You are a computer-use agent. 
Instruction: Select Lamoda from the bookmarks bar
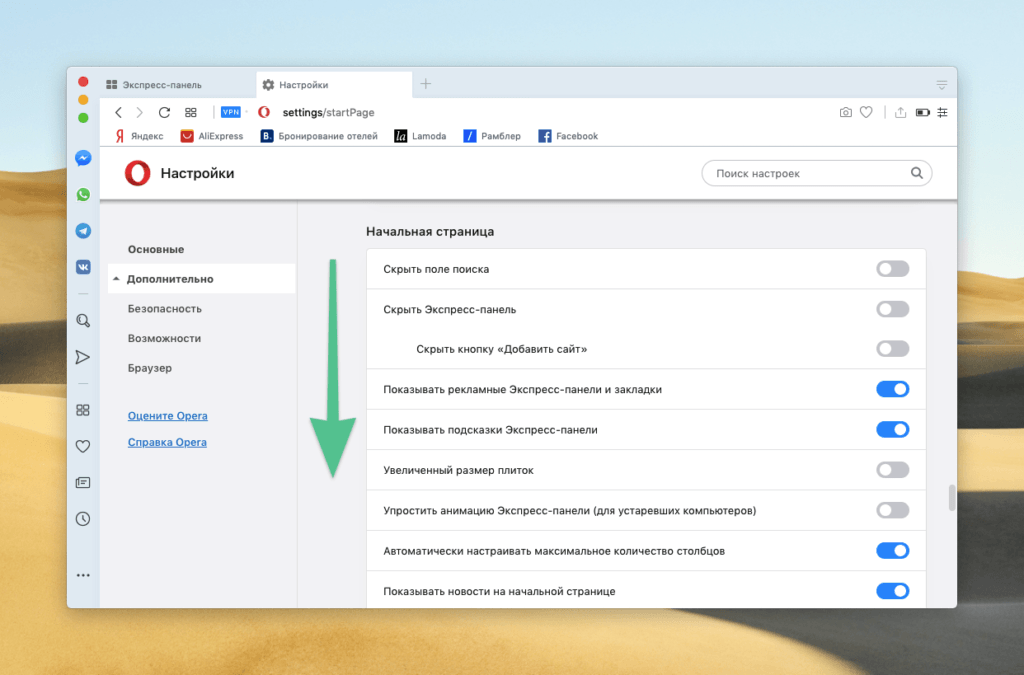(x=420, y=135)
